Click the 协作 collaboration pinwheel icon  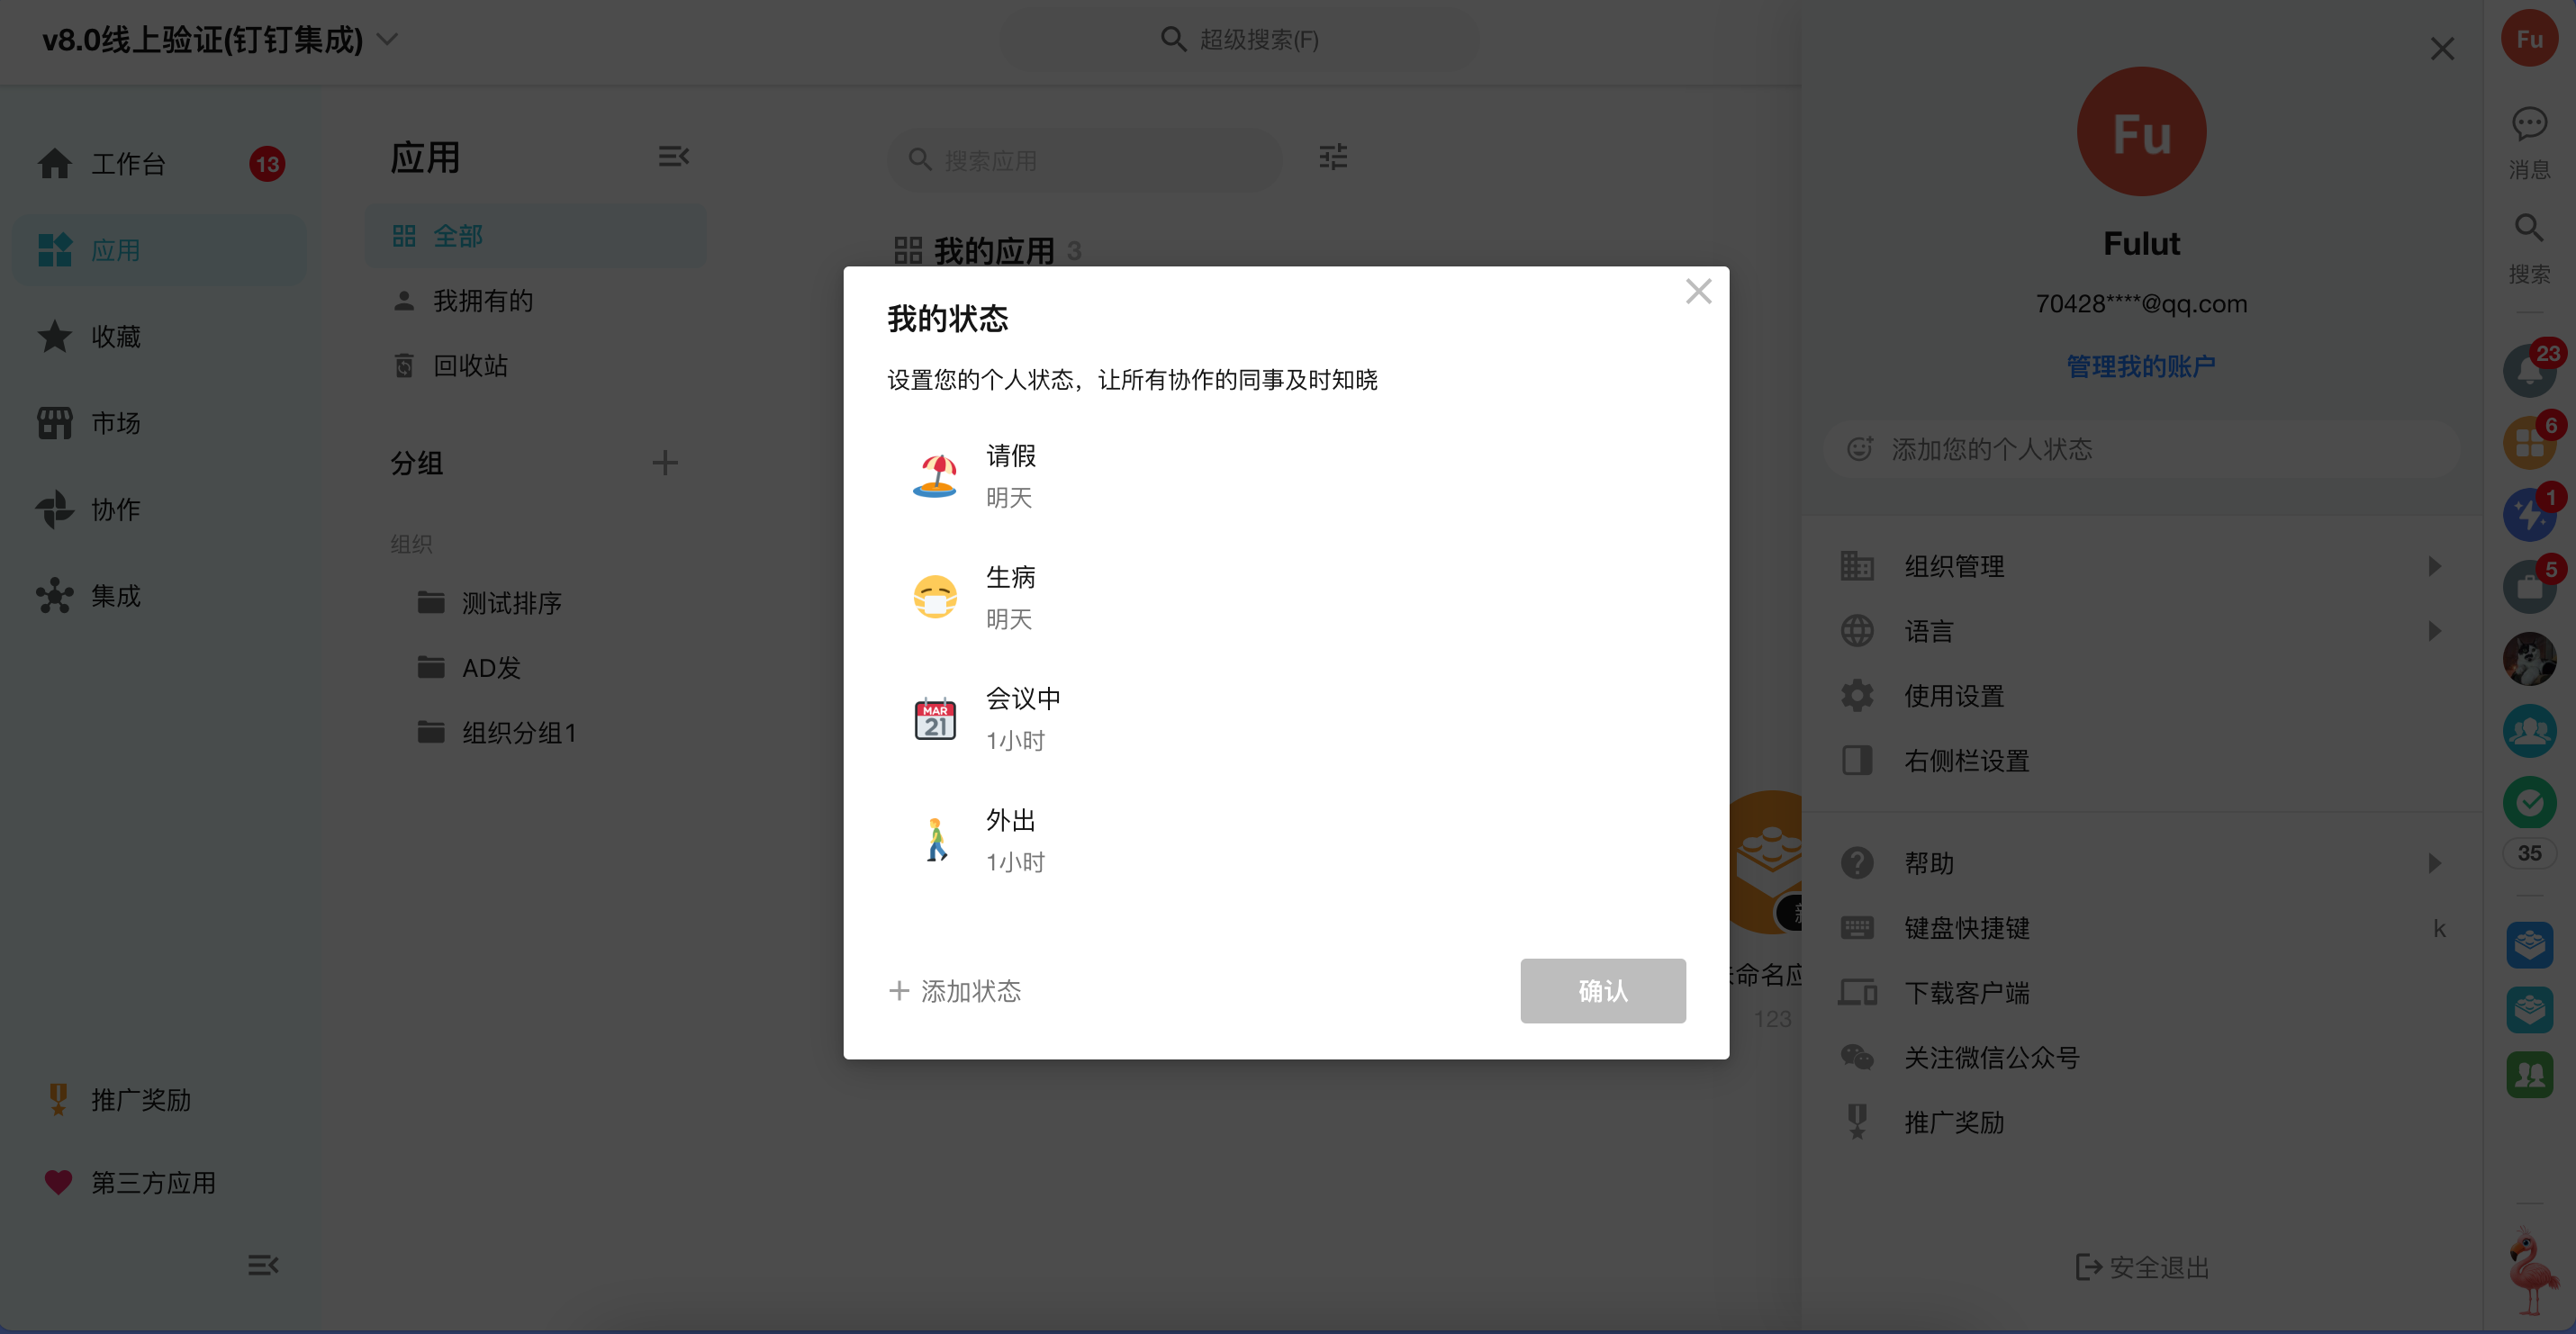click(55, 509)
